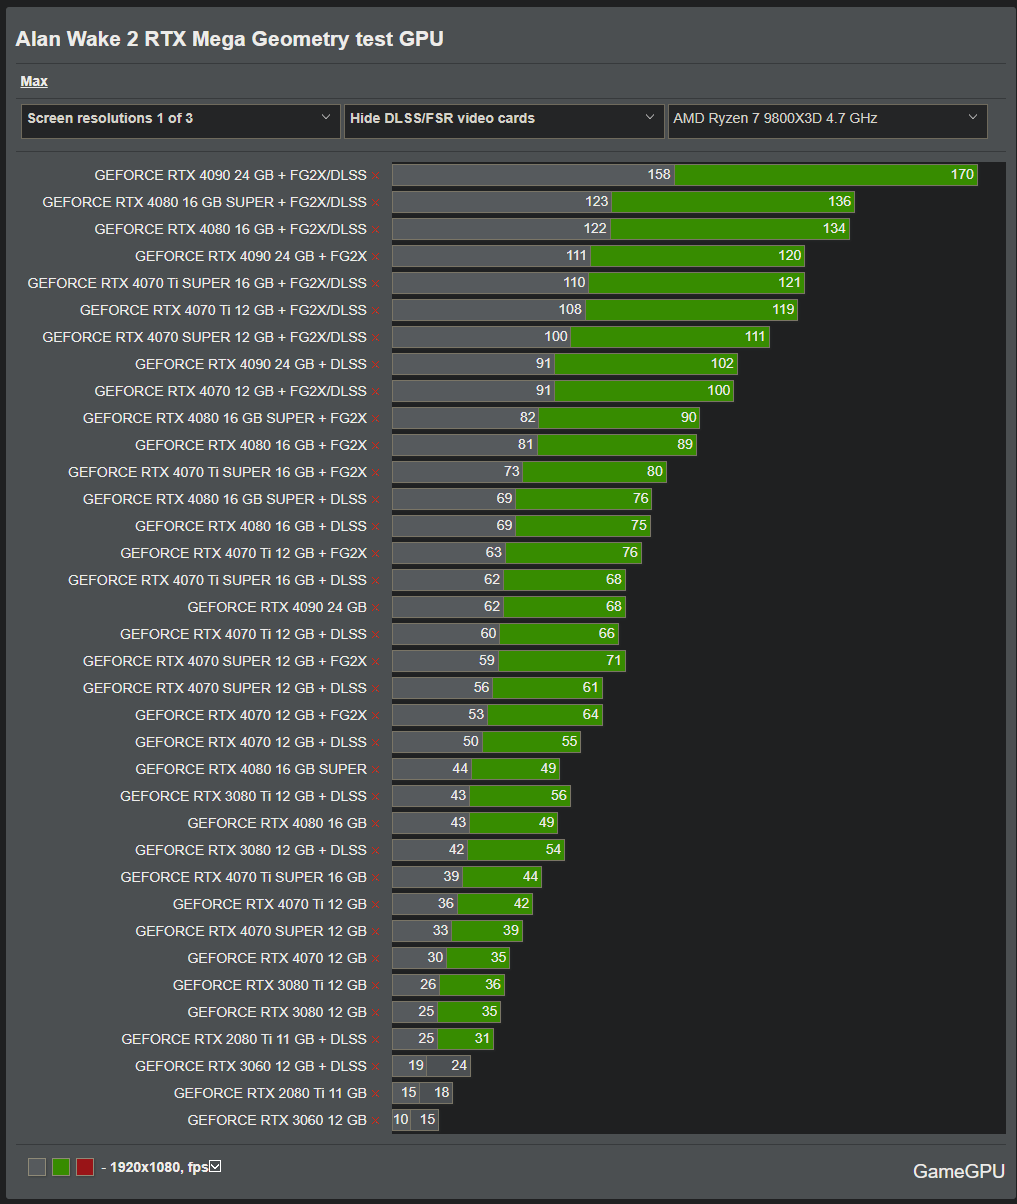Screen dimensions: 1017x1204
Task: Click red X next to RTX 4080 16 GB + FG2X/DLSS
Action: 376,230
